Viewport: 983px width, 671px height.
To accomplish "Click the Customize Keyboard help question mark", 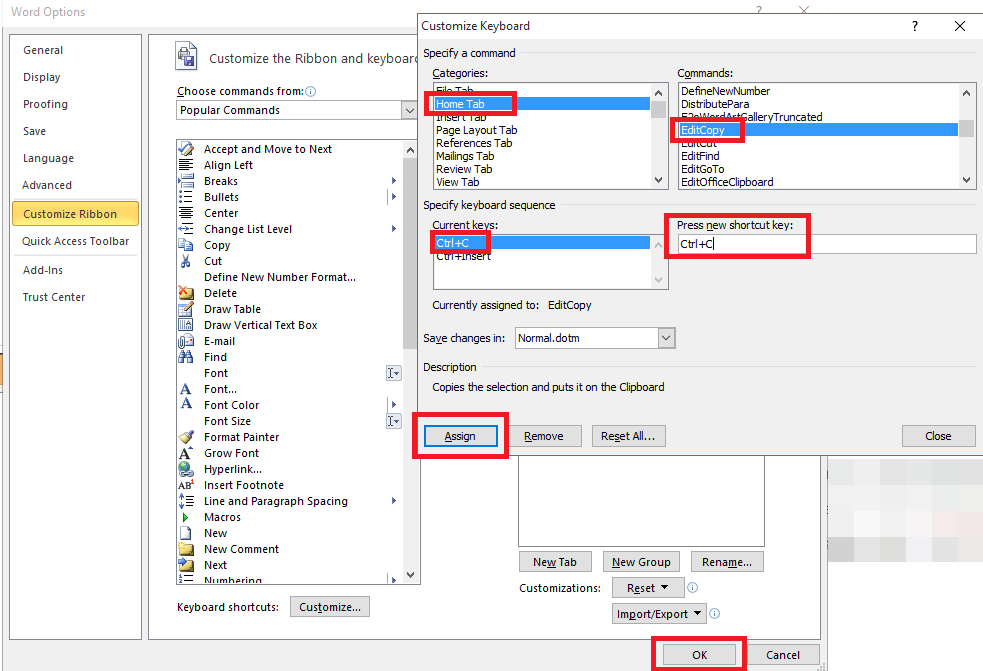I will click(x=914, y=26).
